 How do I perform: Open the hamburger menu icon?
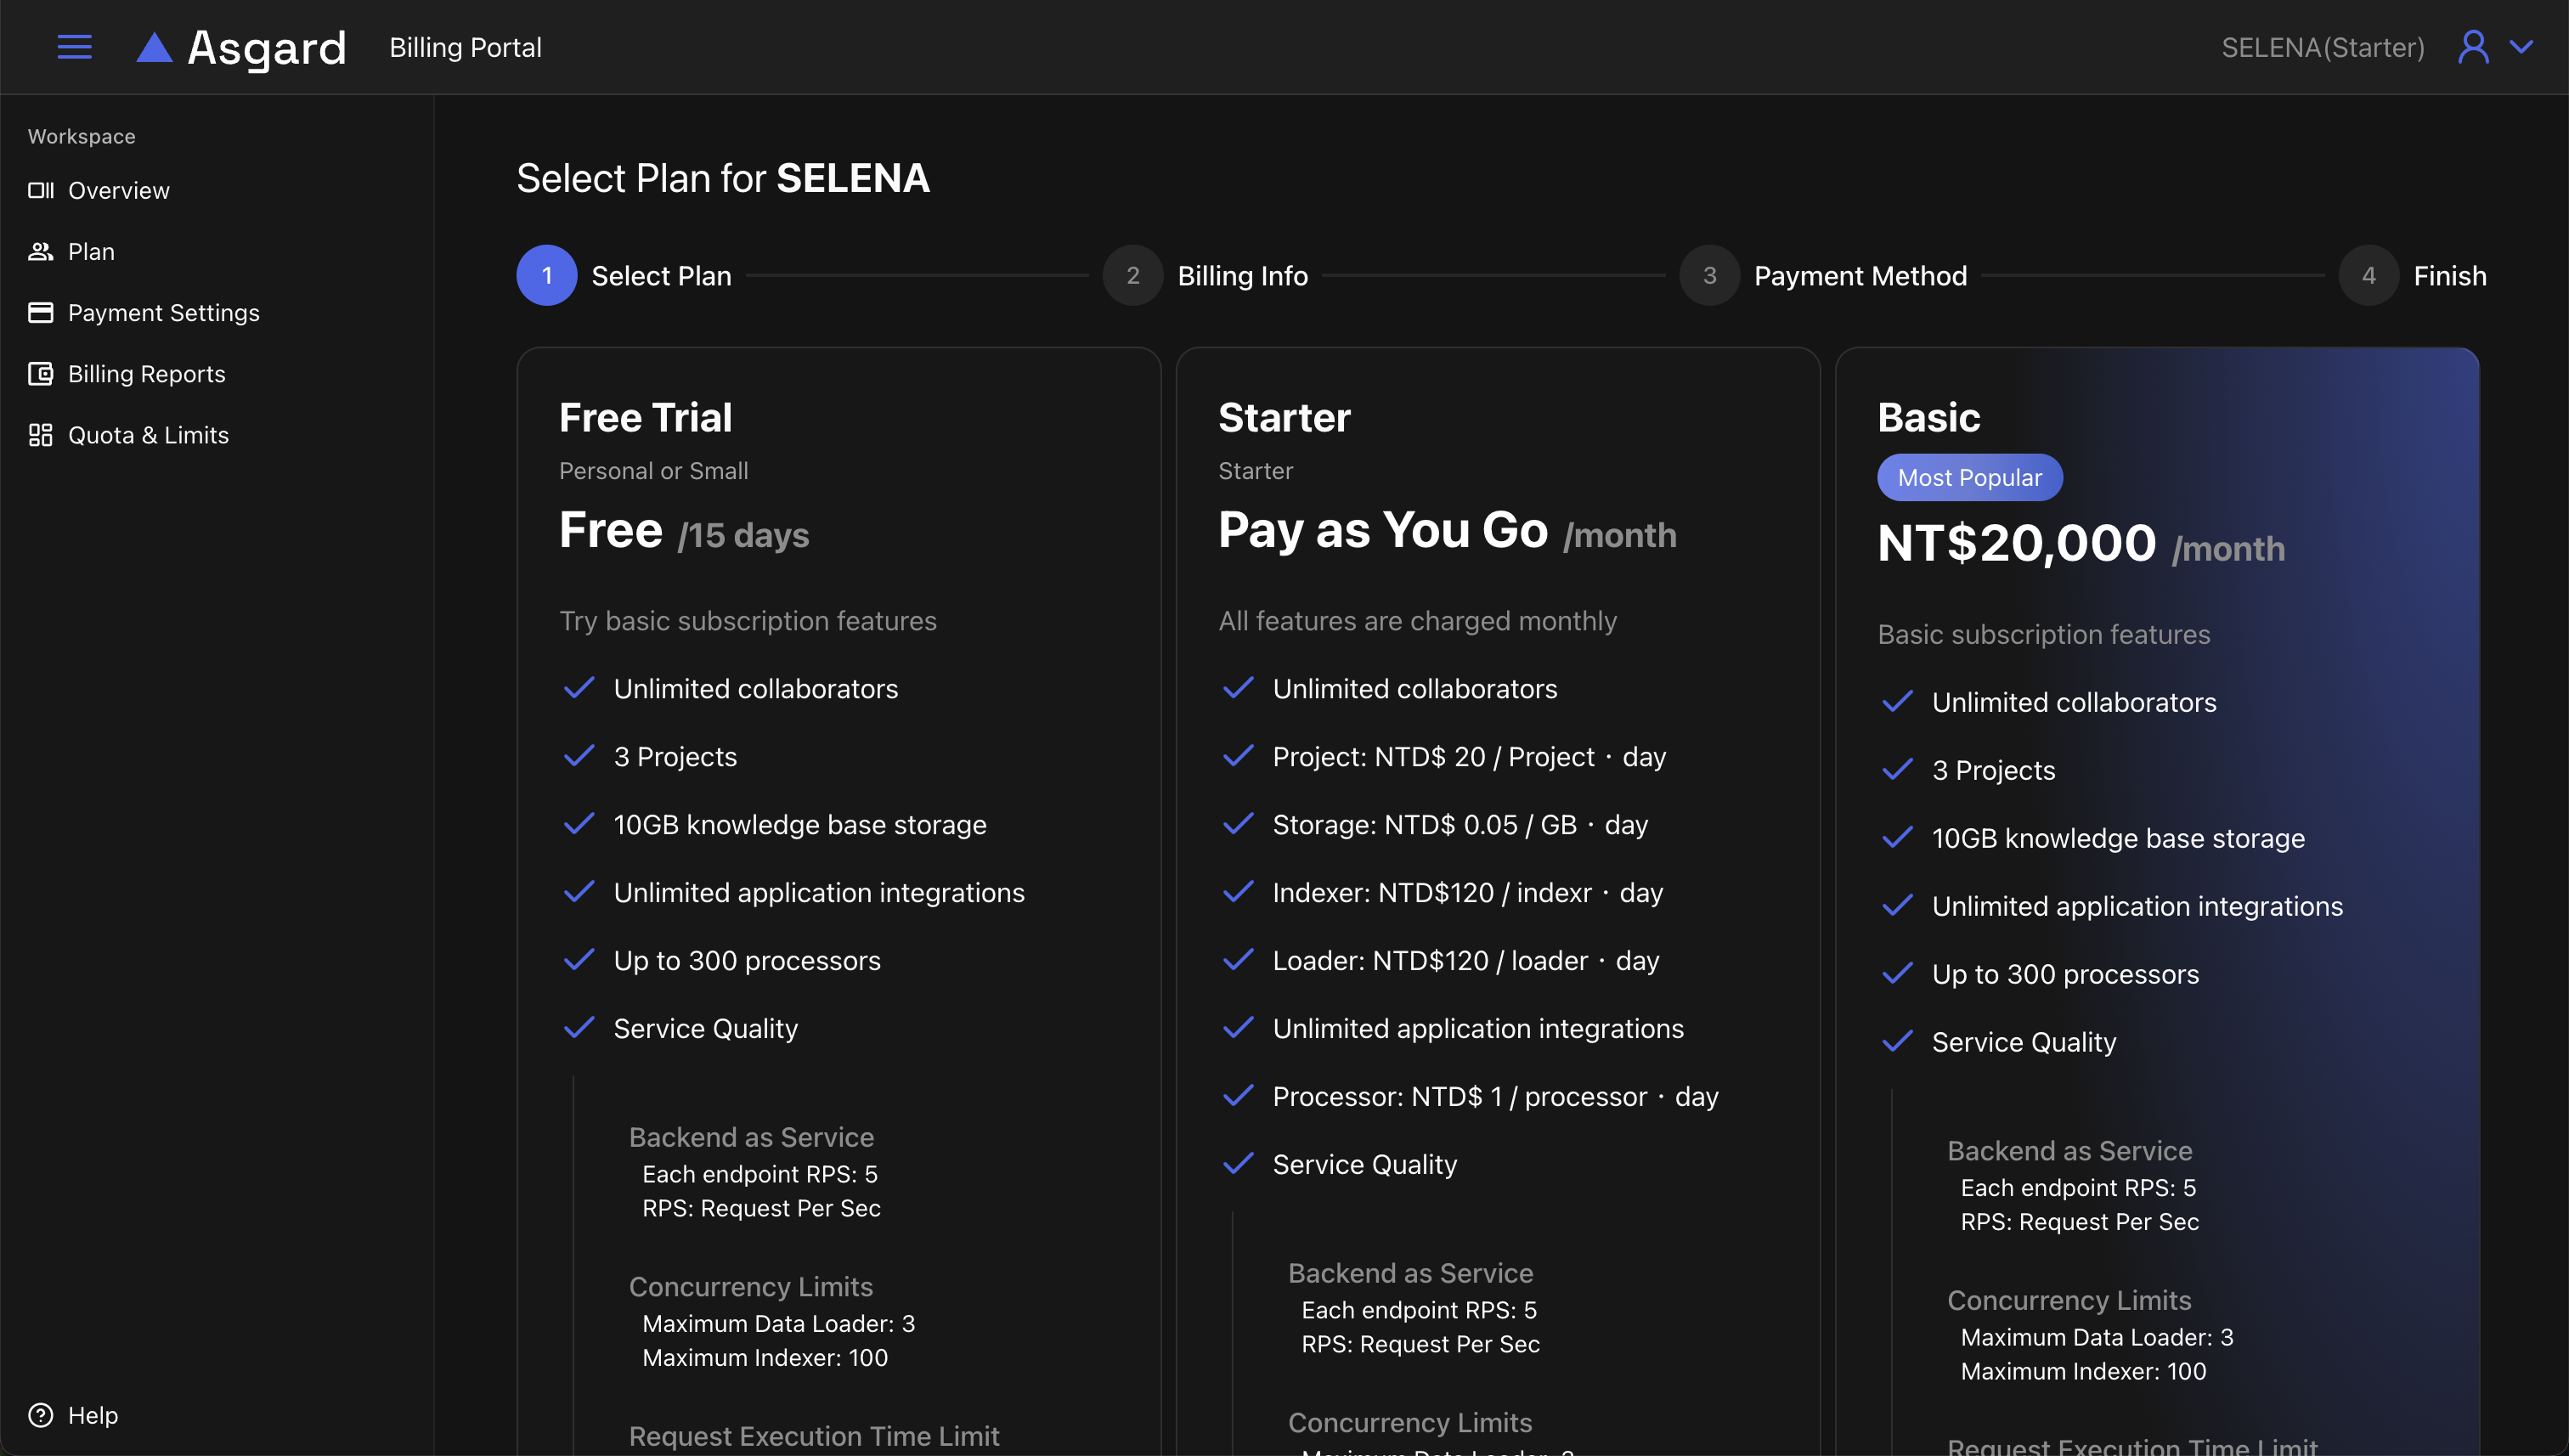click(x=74, y=47)
